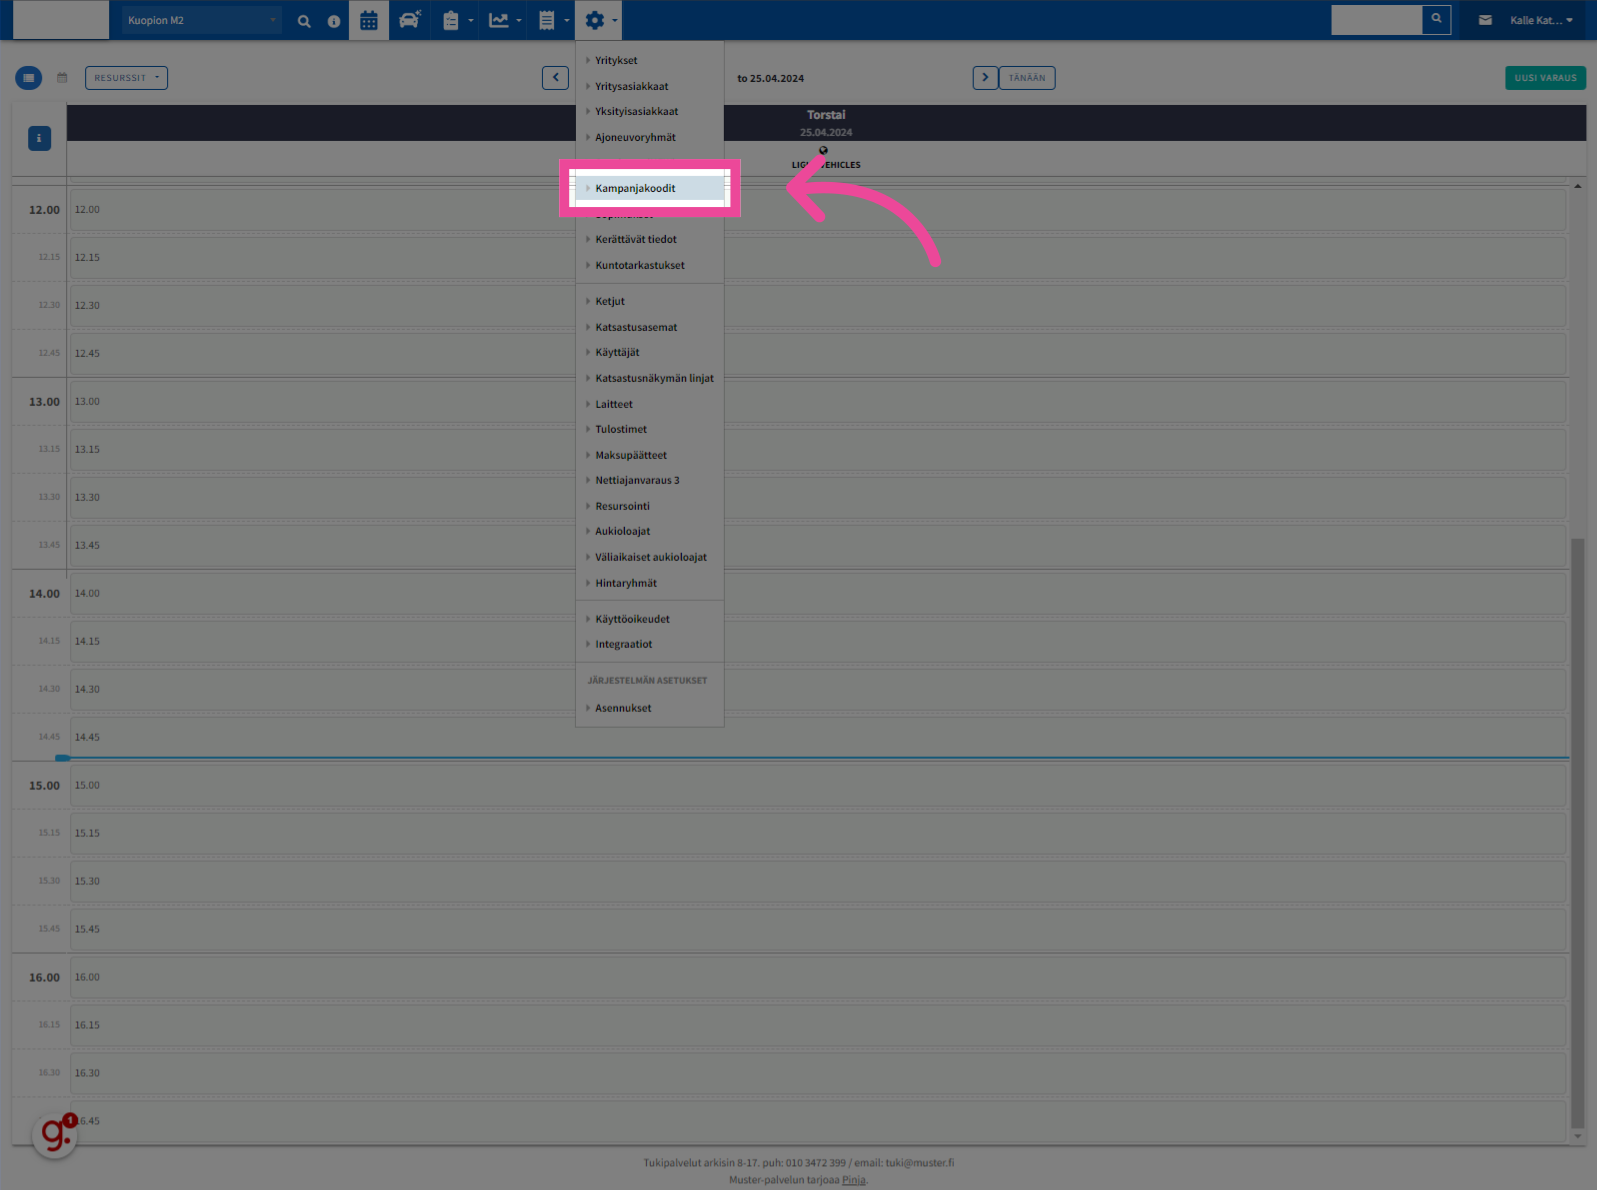Image resolution: width=1597 pixels, height=1190 pixels.
Task: Click the blue info square icon
Action: [39, 138]
